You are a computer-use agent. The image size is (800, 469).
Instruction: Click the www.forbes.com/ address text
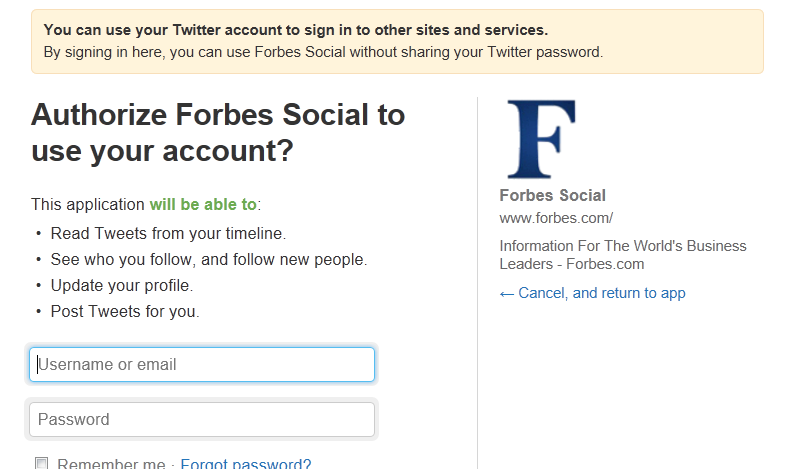click(x=556, y=218)
